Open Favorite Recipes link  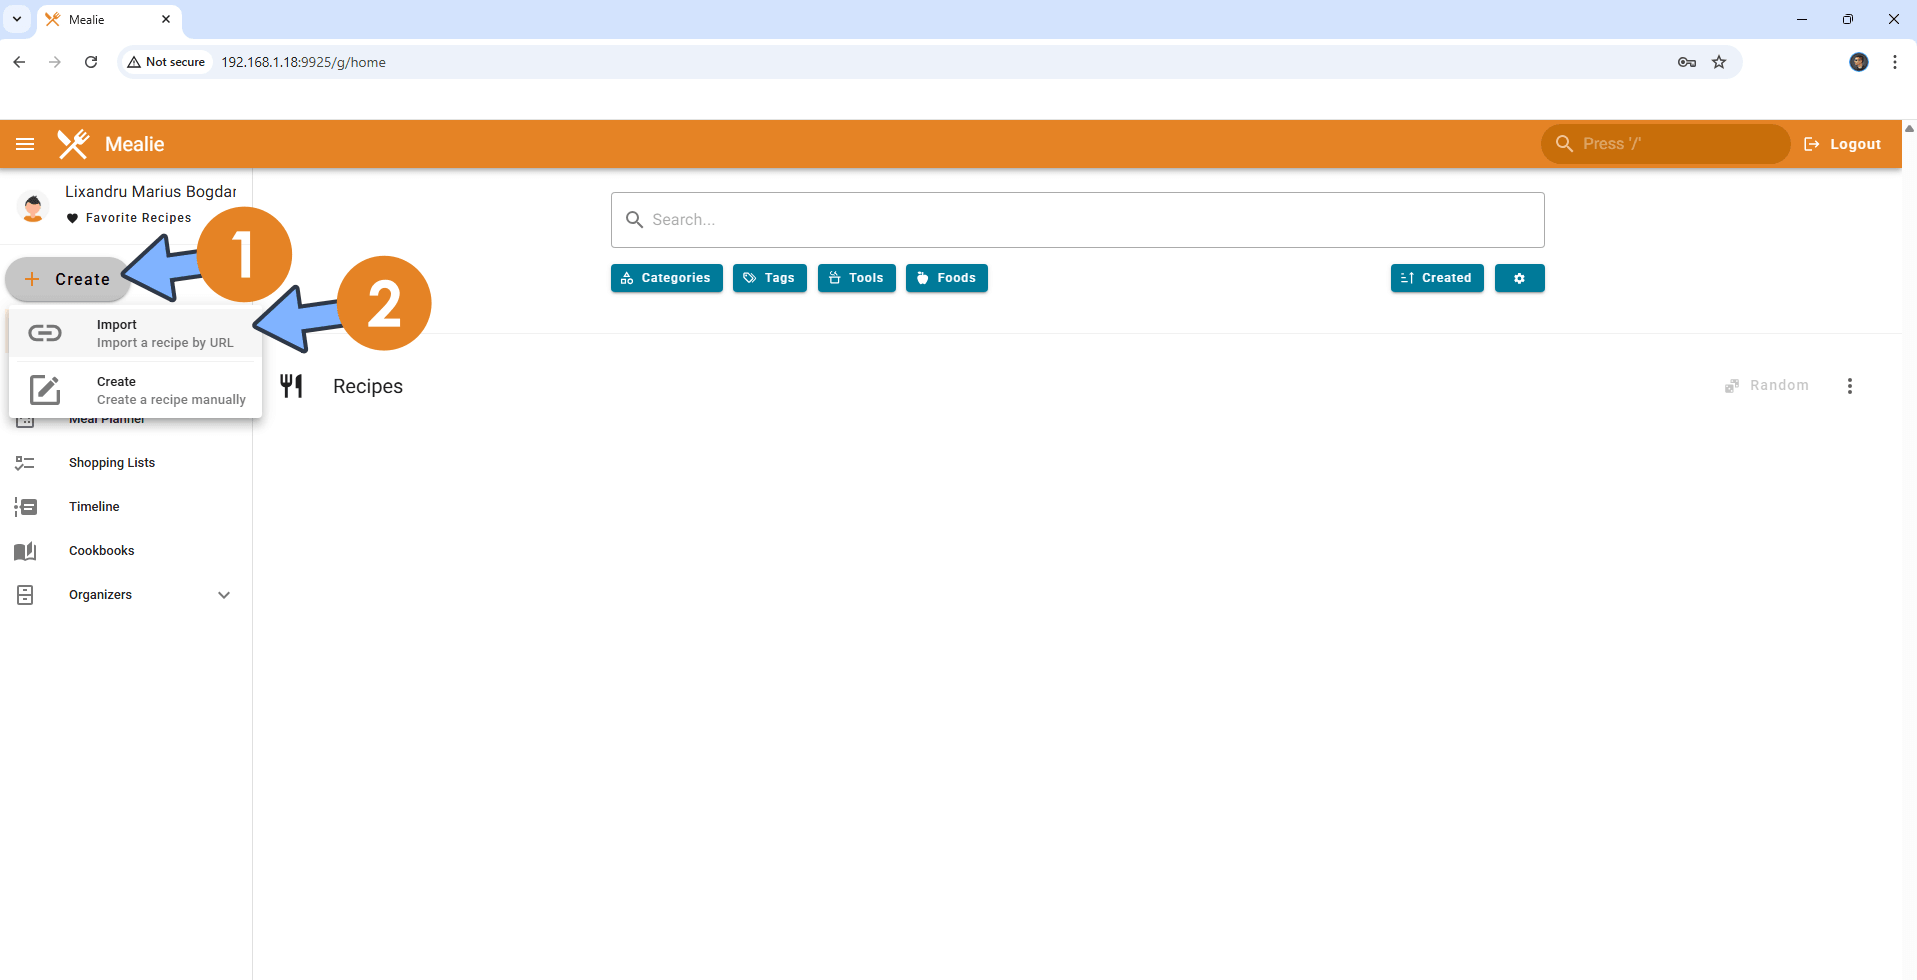pos(138,218)
